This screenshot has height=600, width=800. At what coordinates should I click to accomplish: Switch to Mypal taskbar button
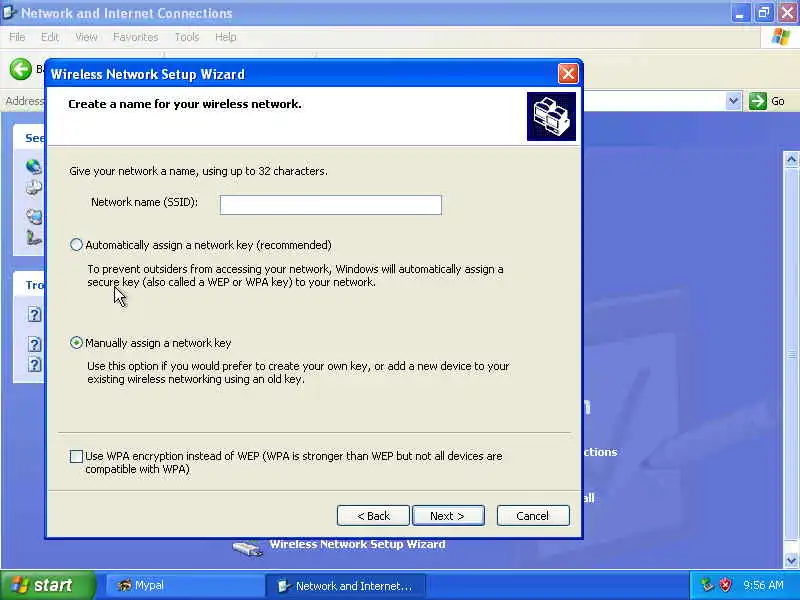point(184,585)
